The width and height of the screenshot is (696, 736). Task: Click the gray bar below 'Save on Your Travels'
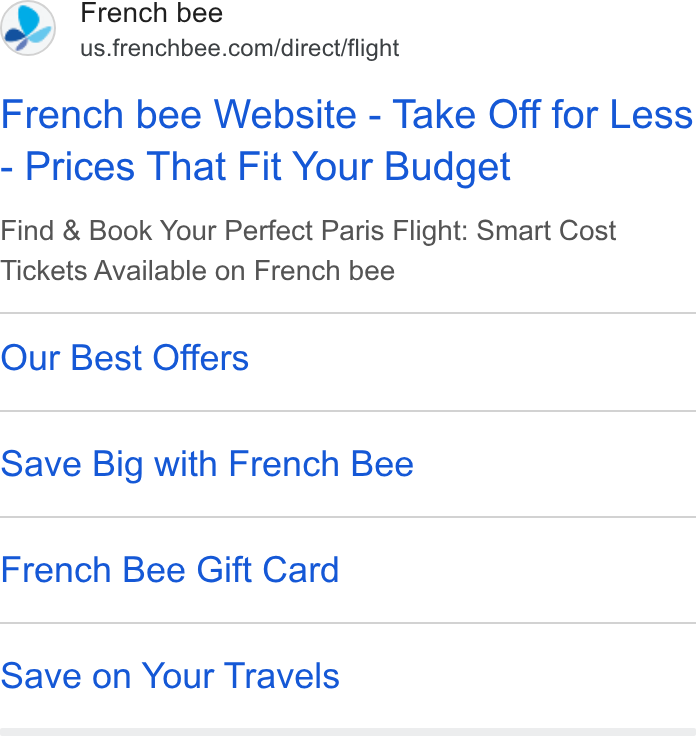(x=348, y=732)
